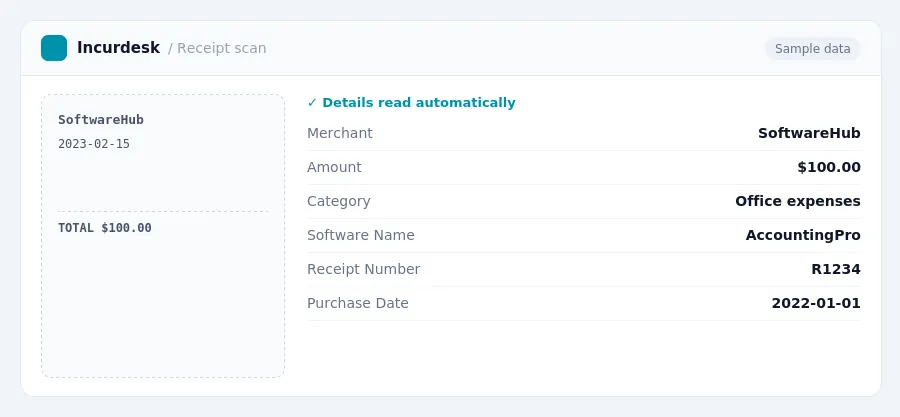Click TOTAL $100.00 on the receipt preview
The height and width of the screenshot is (417, 900).
(x=104, y=228)
